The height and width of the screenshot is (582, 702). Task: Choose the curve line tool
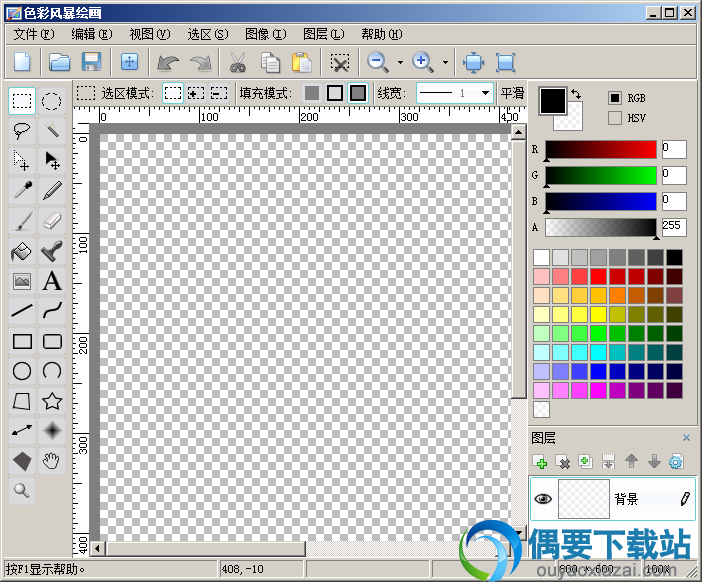(51, 311)
